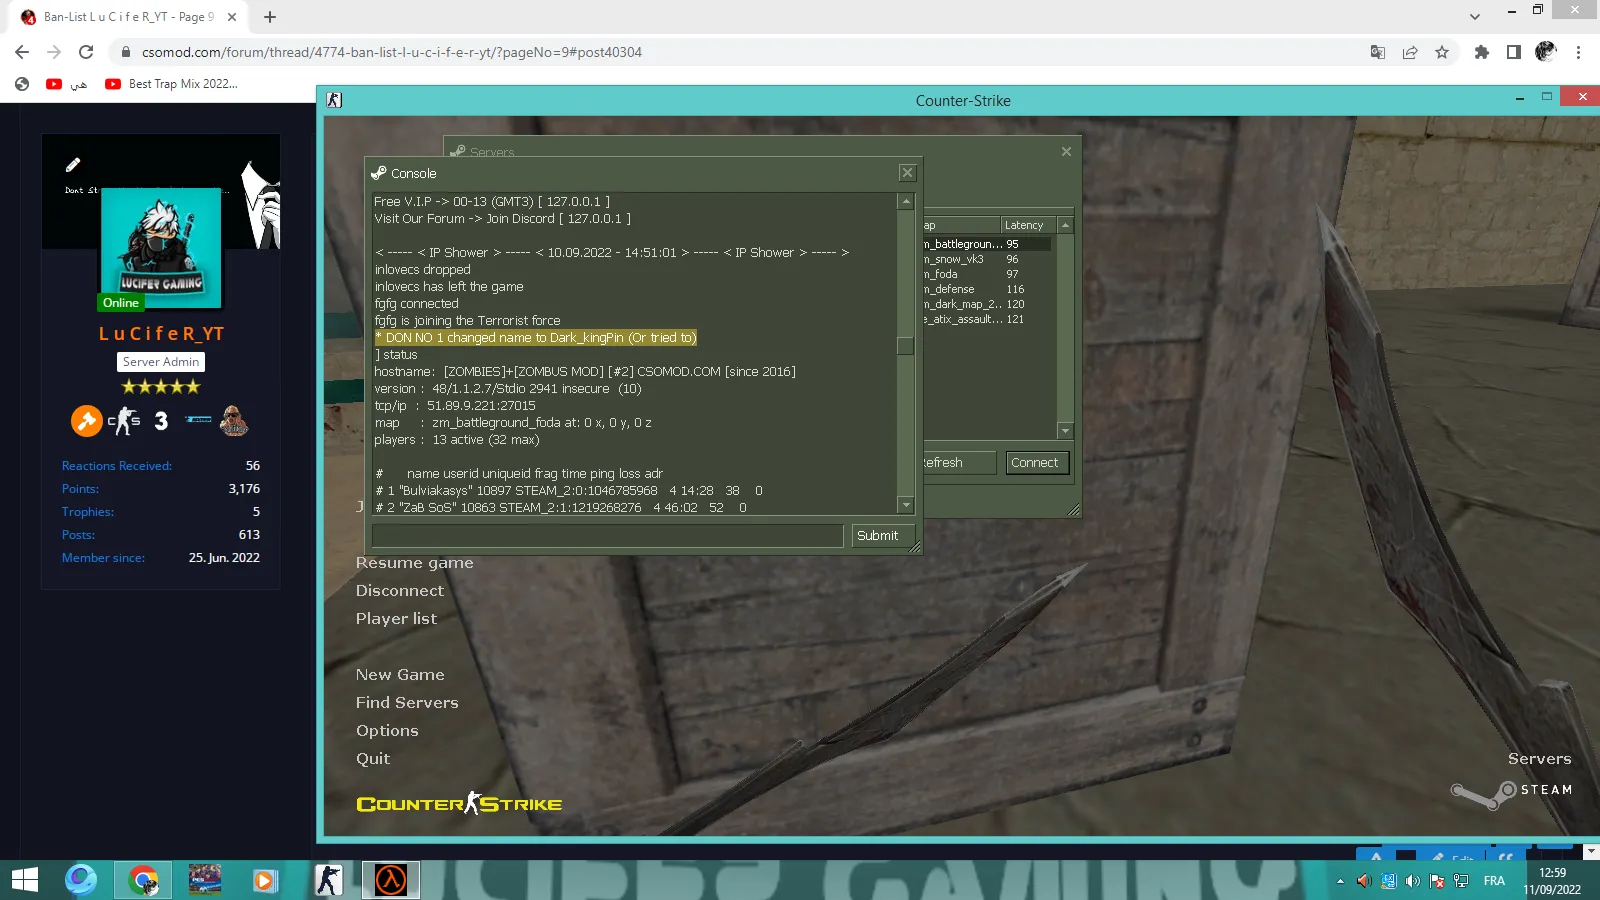Open the media player taskbar icon
Screen dimensions: 1600x900
[264, 880]
